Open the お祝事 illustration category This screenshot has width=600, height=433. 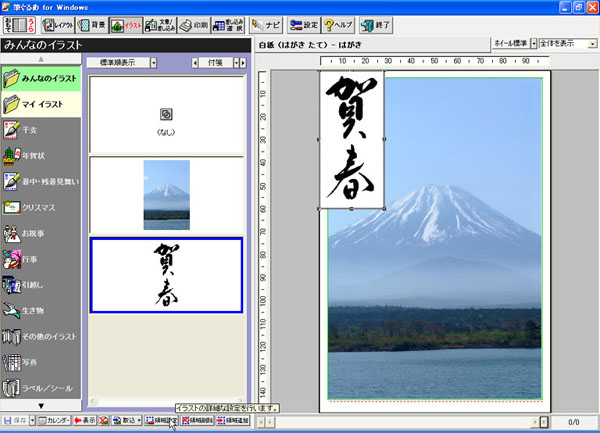click(x=41, y=233)
